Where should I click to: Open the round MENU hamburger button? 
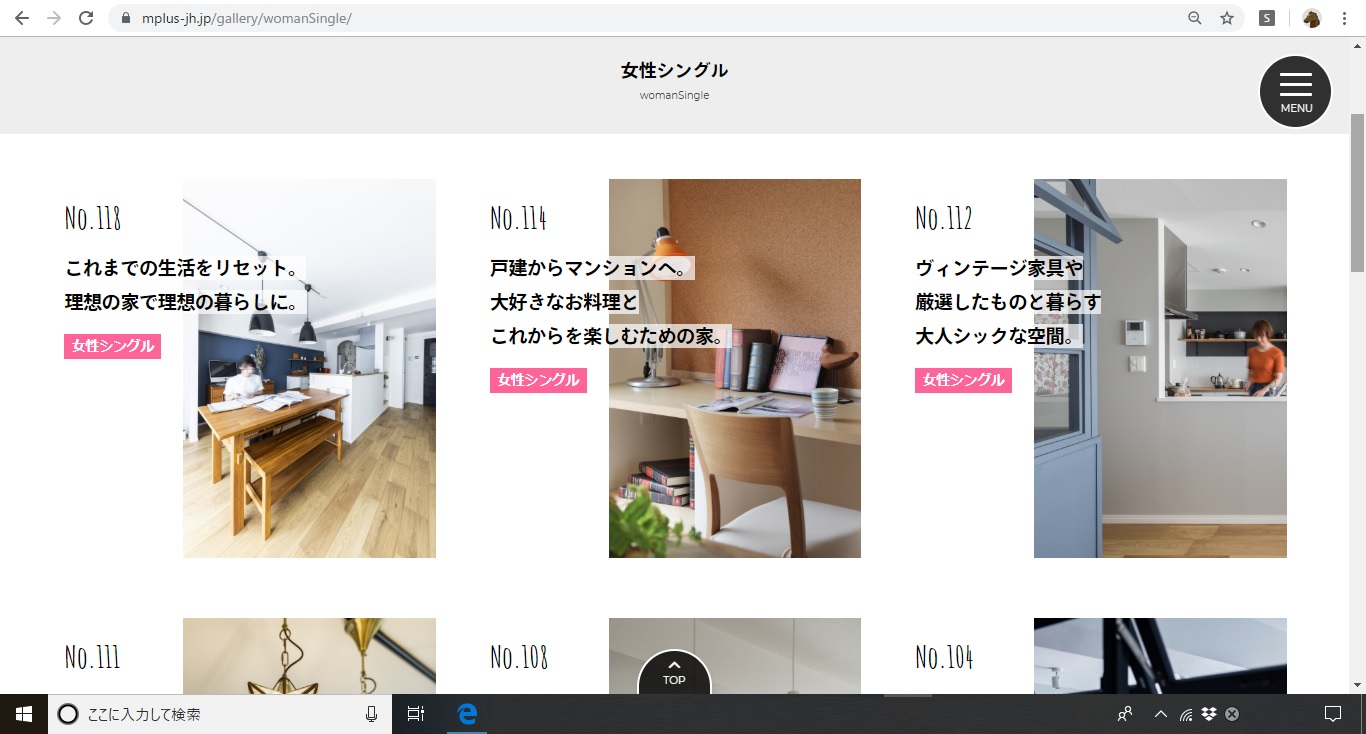pos(1296,92)
